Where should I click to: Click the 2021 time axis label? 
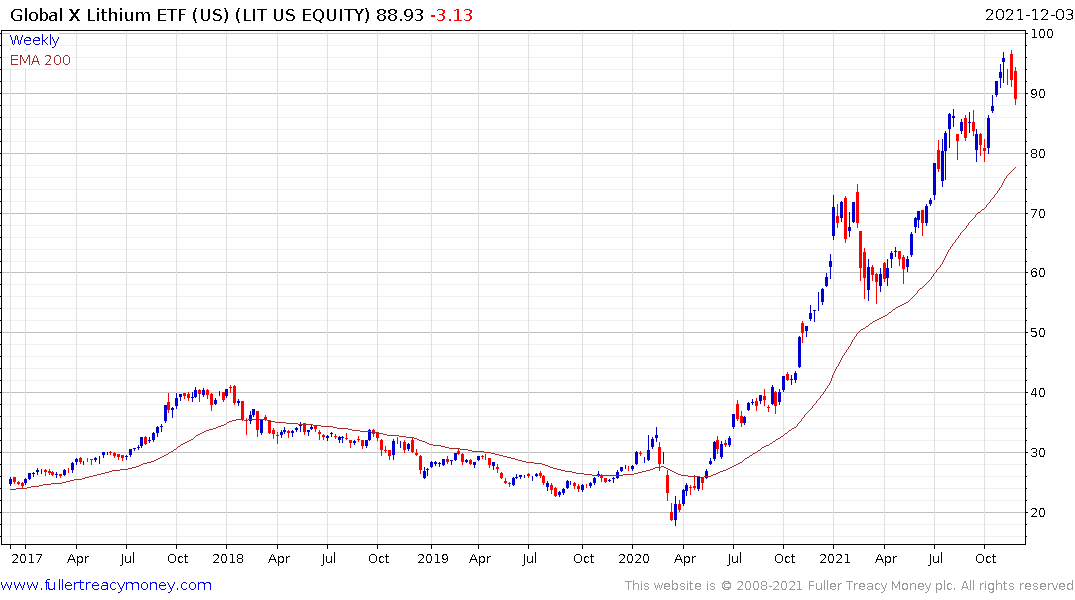[834, 559]
